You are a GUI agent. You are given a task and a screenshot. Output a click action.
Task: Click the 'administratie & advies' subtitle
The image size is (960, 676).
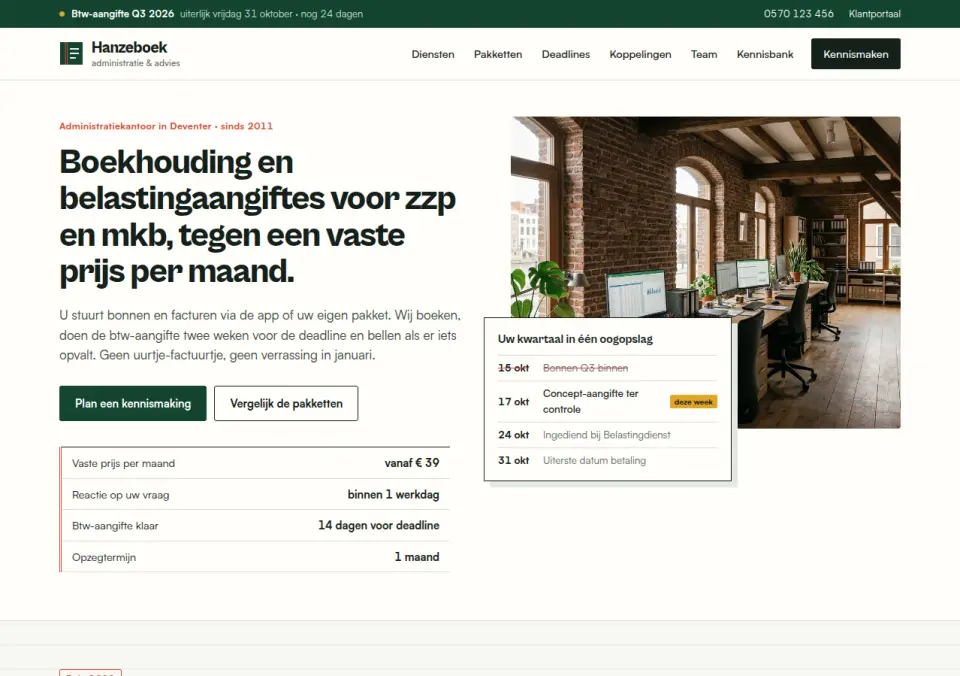(136, 63)
